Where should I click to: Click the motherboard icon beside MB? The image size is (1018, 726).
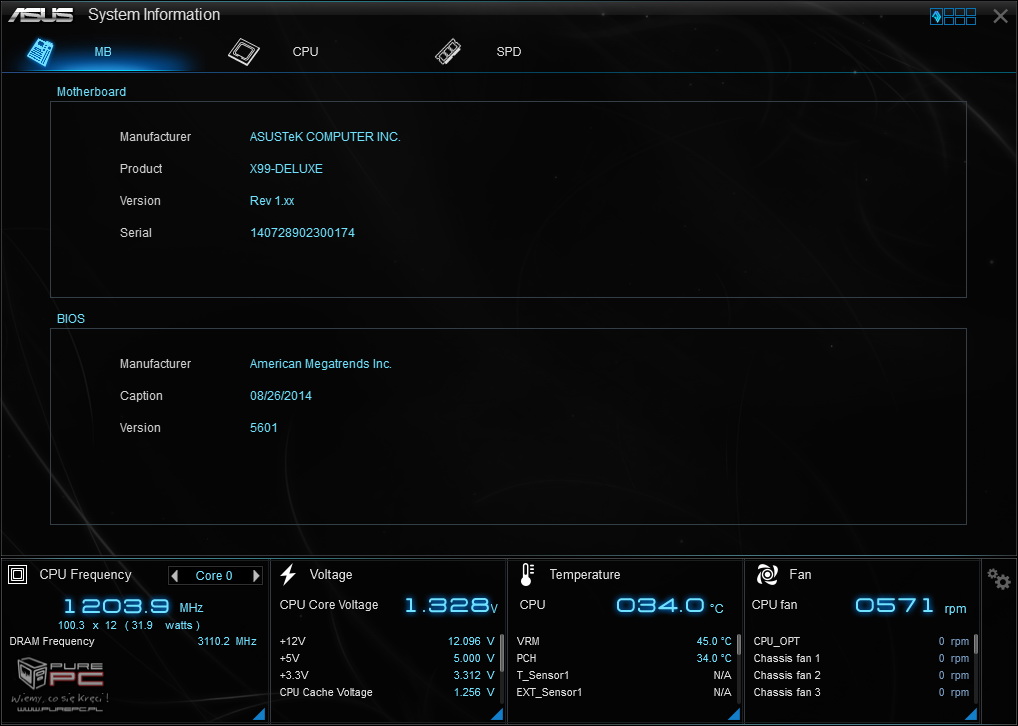pyautogui.click(x=40, y=52)
